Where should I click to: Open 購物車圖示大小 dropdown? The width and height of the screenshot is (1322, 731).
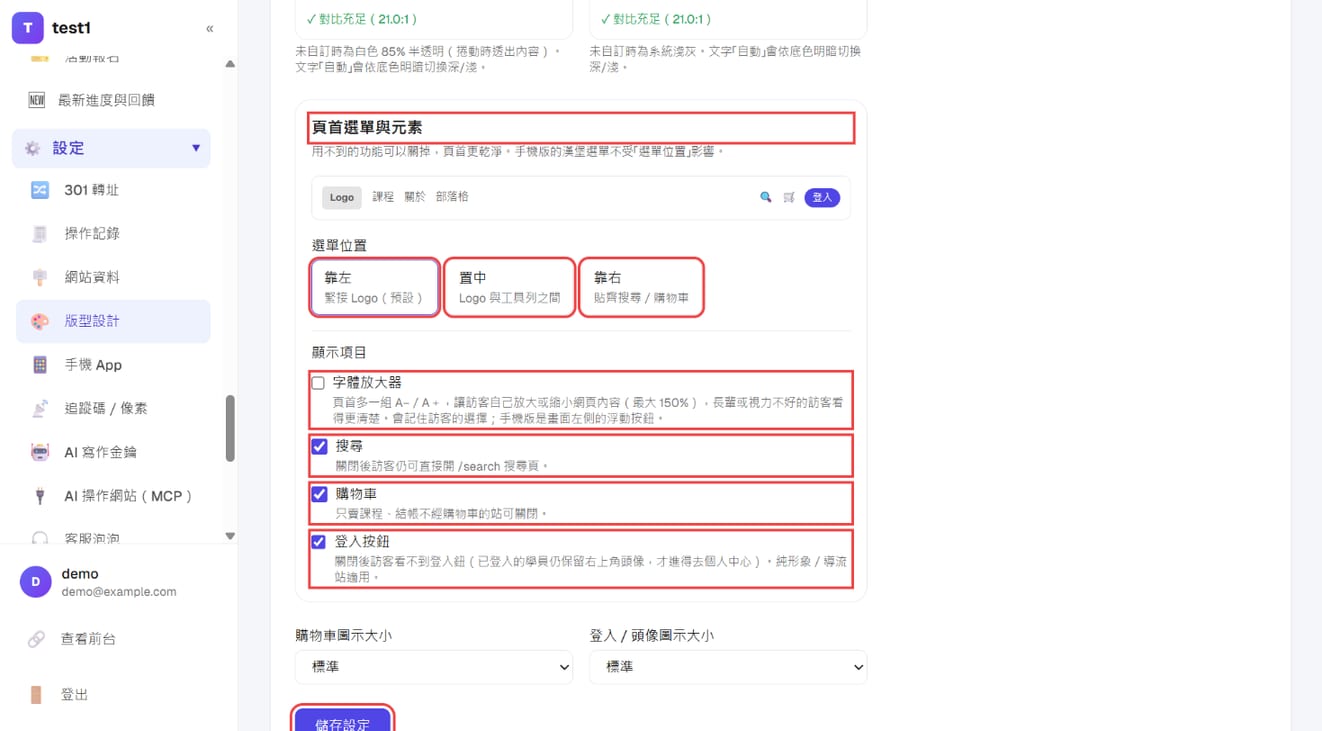coord(434,667)
